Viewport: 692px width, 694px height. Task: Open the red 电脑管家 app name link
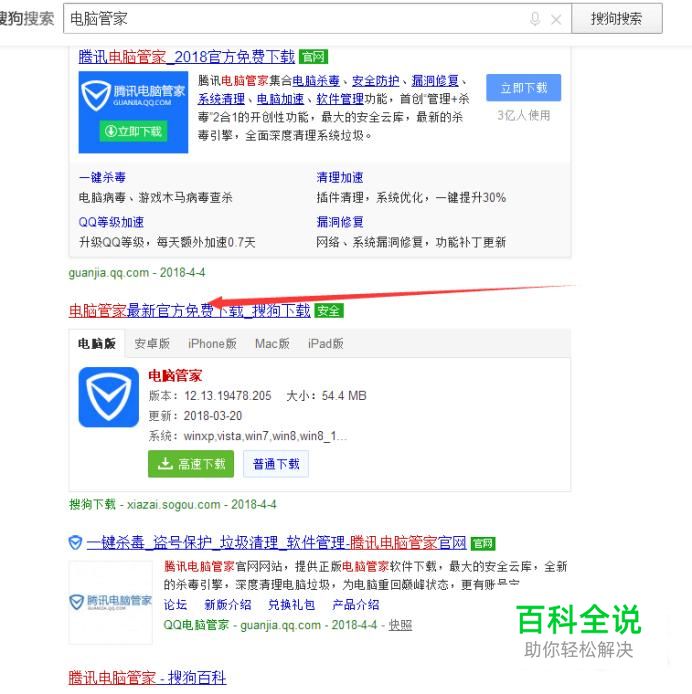pos(175,375)
